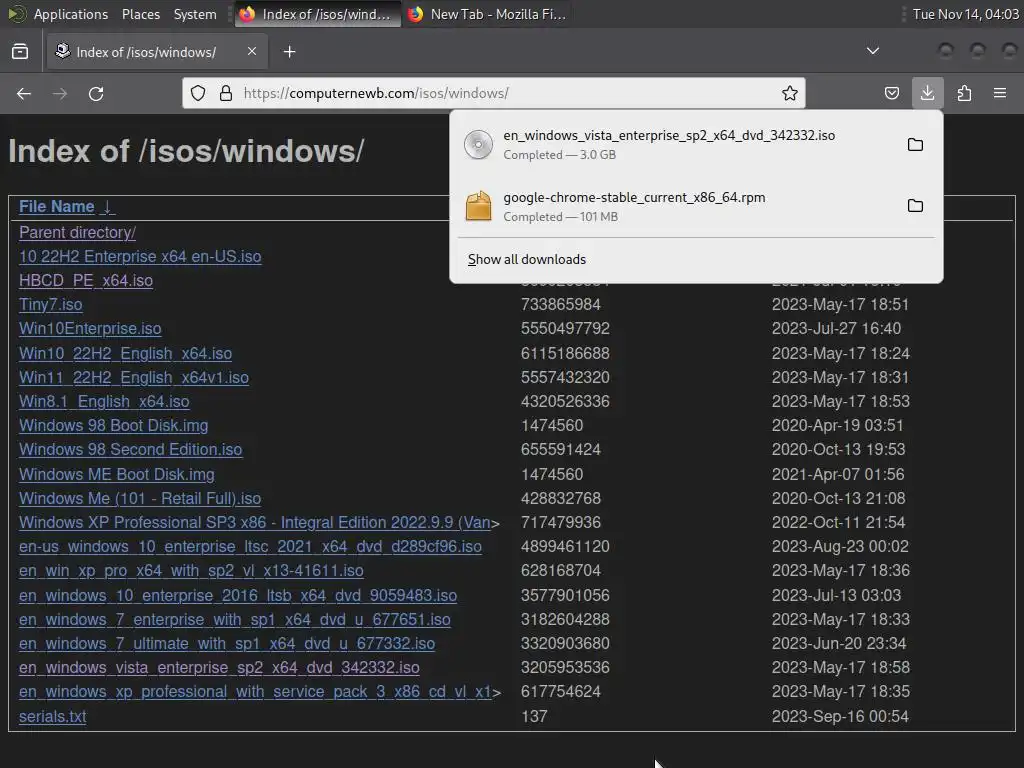
Task: Download en_win_xp_pro_x64_with_sp2 iso
Action: pyautogui.click(x=191, y=571)
